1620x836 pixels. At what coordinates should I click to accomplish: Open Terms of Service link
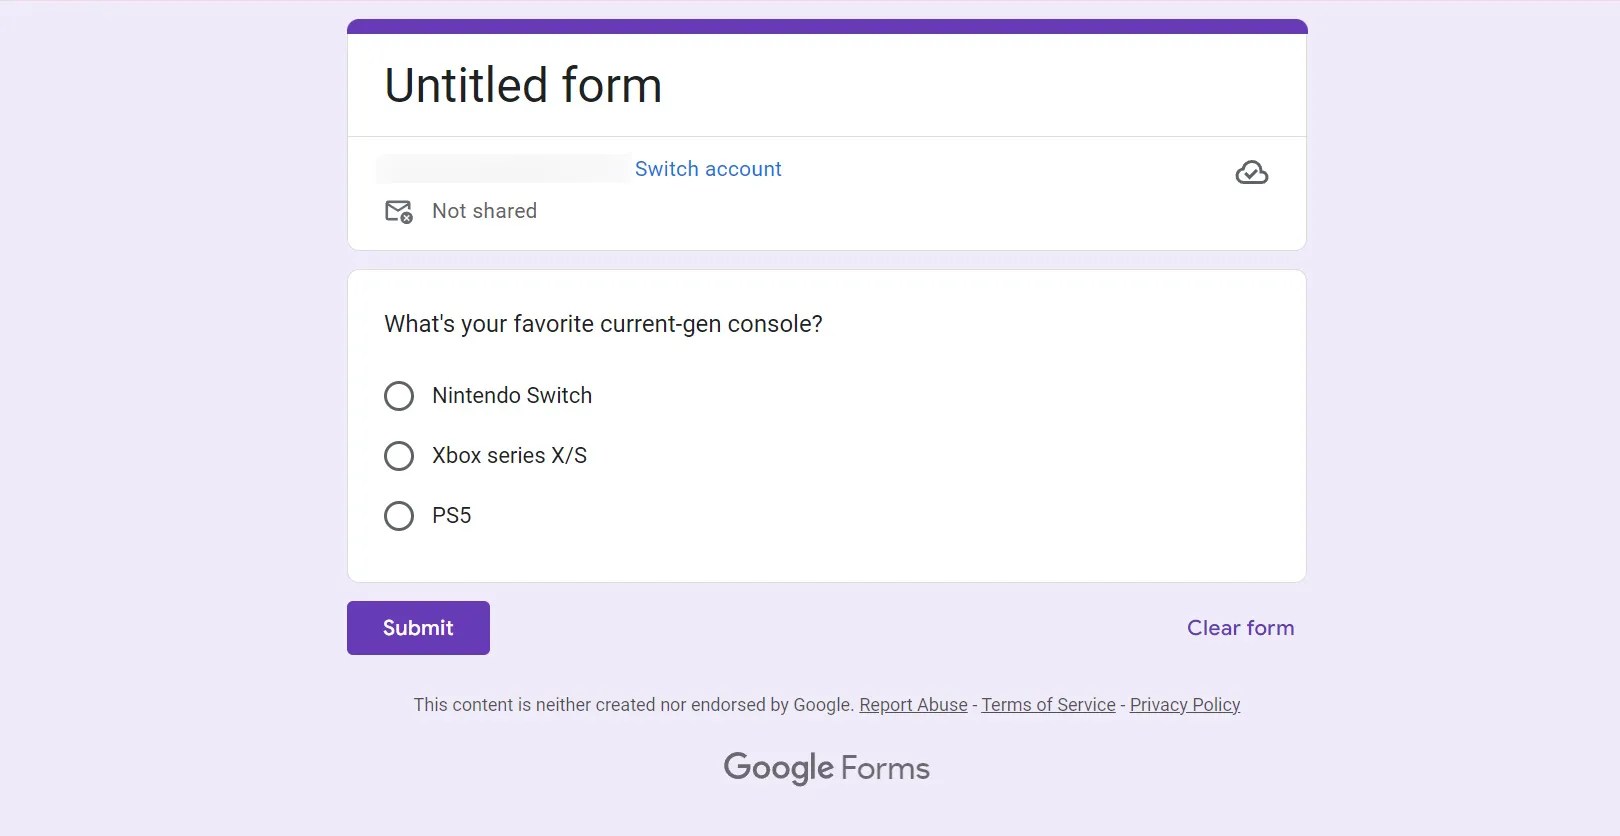[x=1048, y=705]
